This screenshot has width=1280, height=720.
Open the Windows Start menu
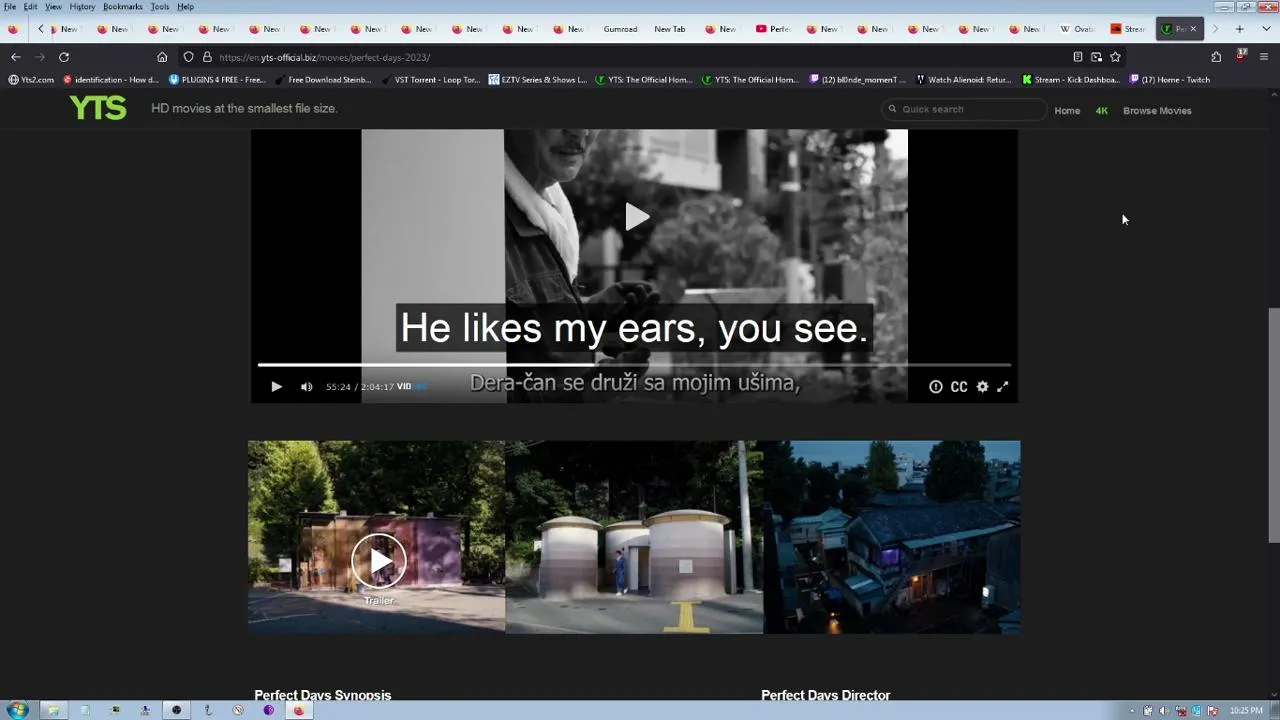17,710
